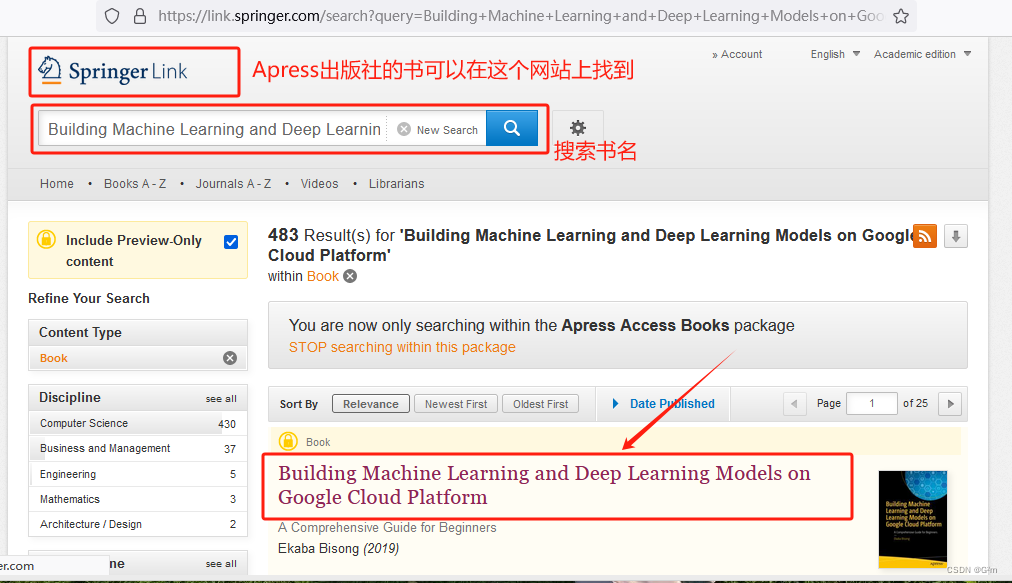
Task: Click the orange Book link after within
Action: tap(323, 276)
